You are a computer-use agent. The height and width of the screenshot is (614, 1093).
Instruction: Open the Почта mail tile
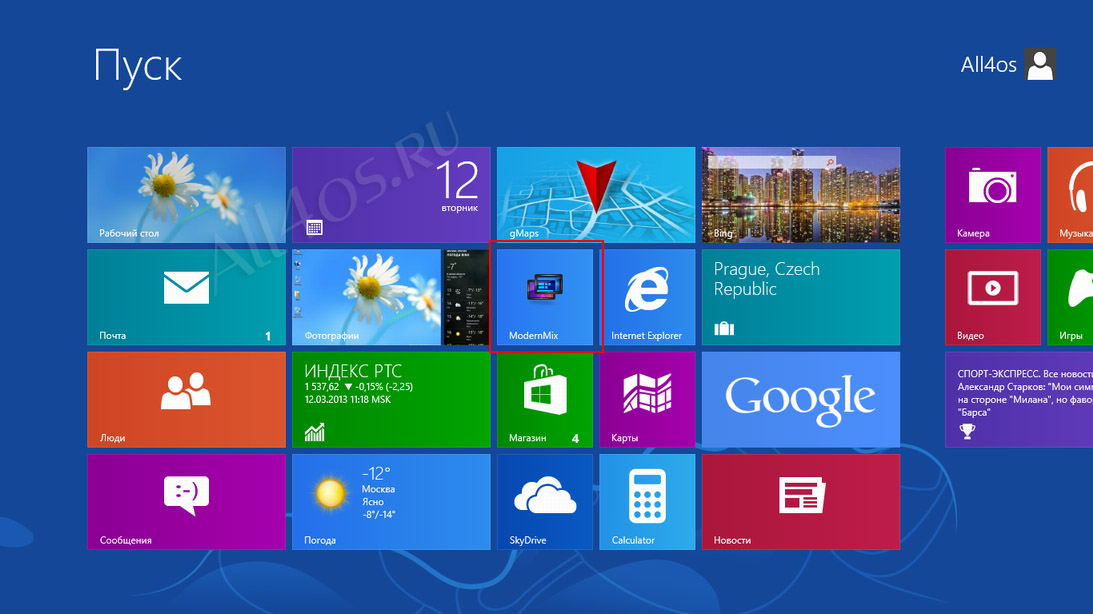(186, 297)
